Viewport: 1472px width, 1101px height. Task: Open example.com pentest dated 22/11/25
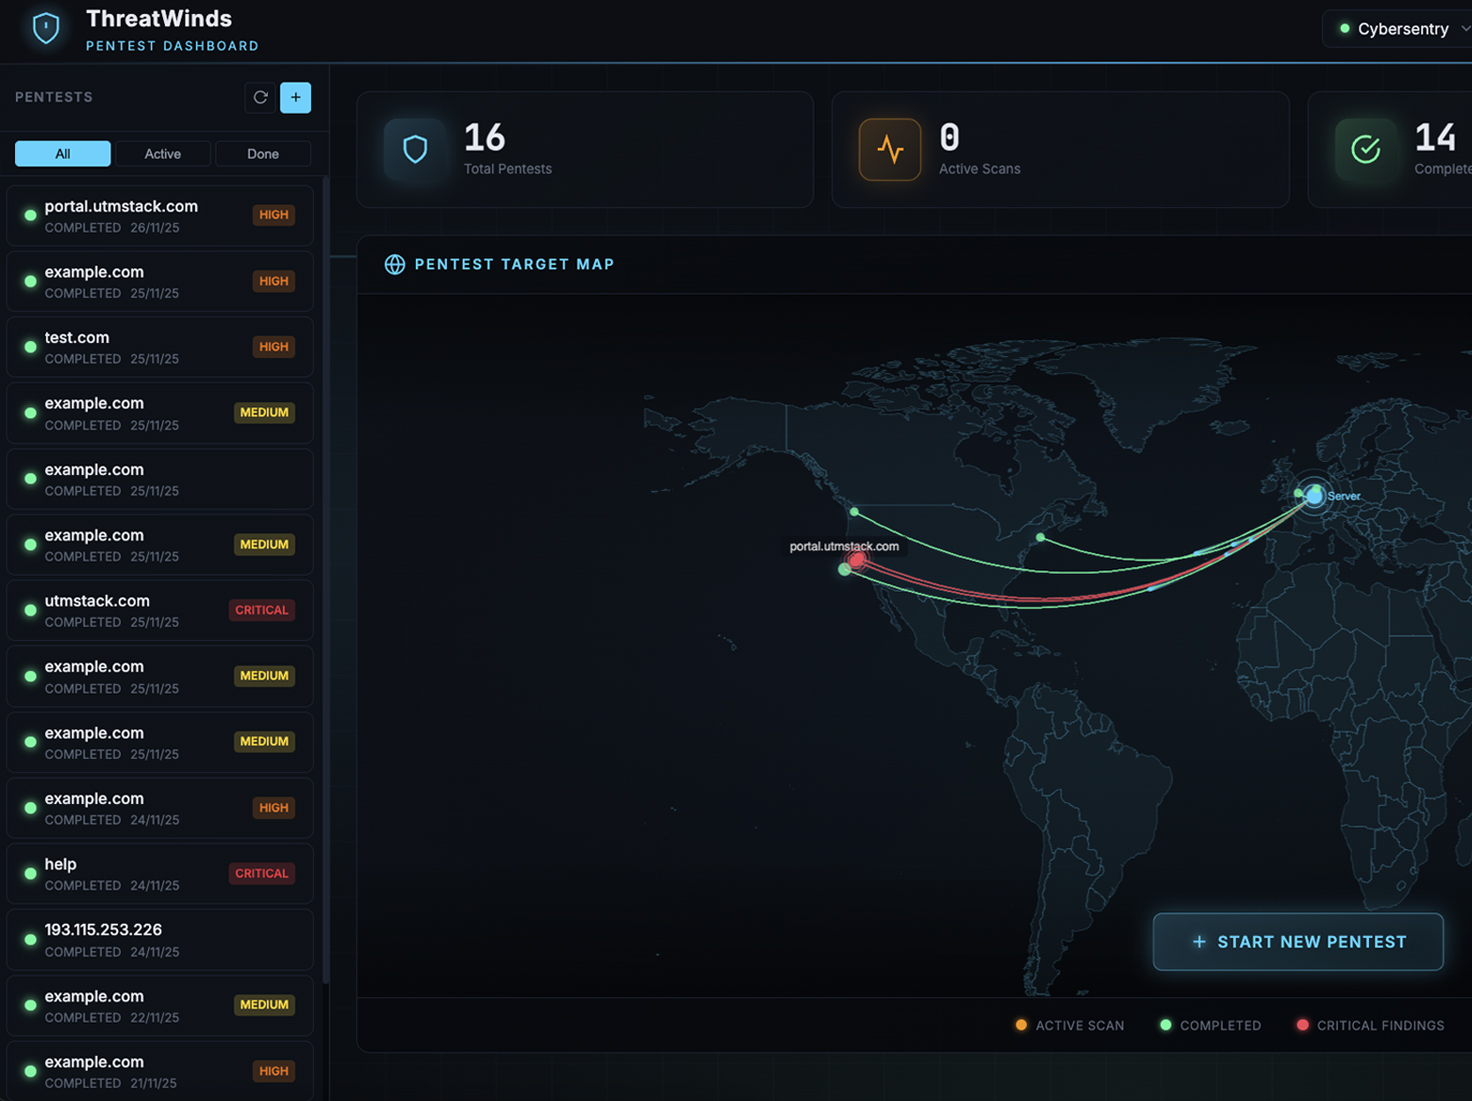(160, 1006)
